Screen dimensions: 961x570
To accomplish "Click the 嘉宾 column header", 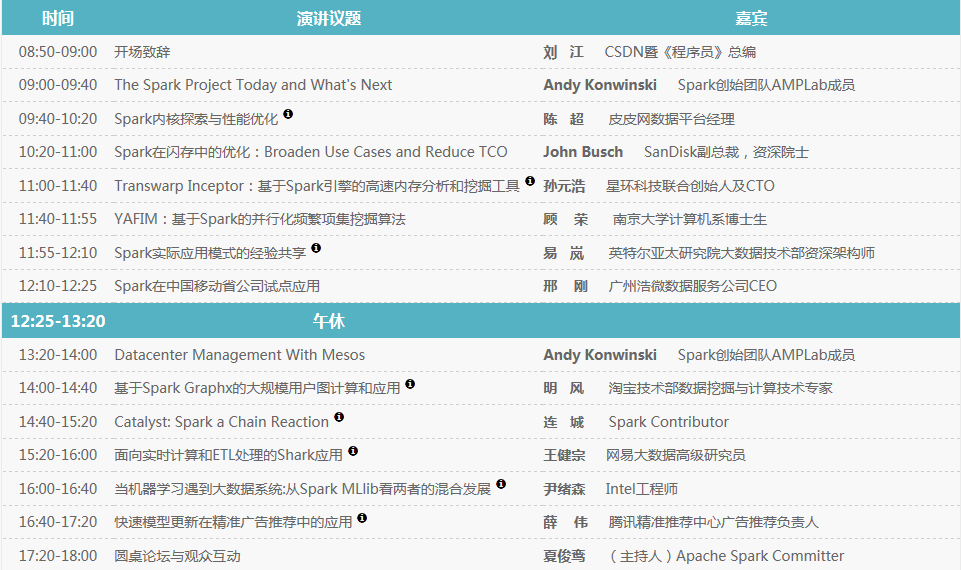I will 751,18.
